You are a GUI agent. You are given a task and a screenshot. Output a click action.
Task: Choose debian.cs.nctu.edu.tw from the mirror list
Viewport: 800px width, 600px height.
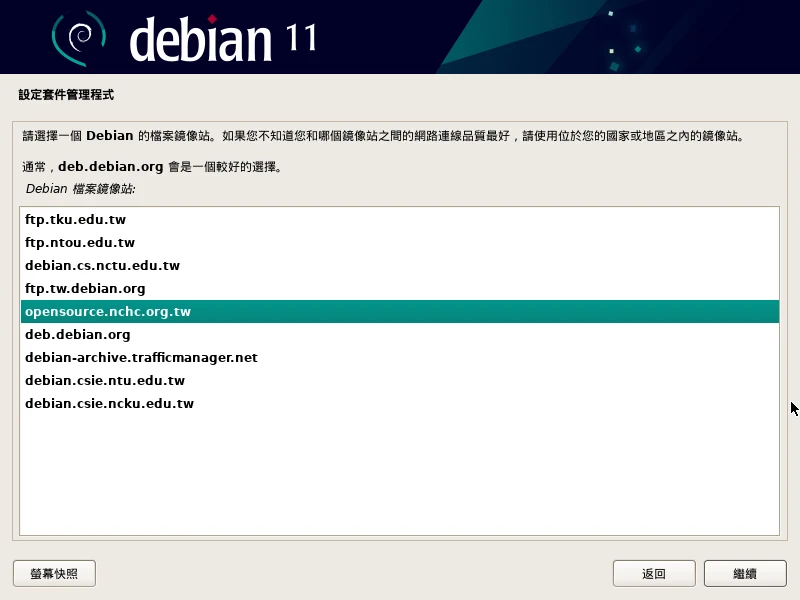[399, 265]
